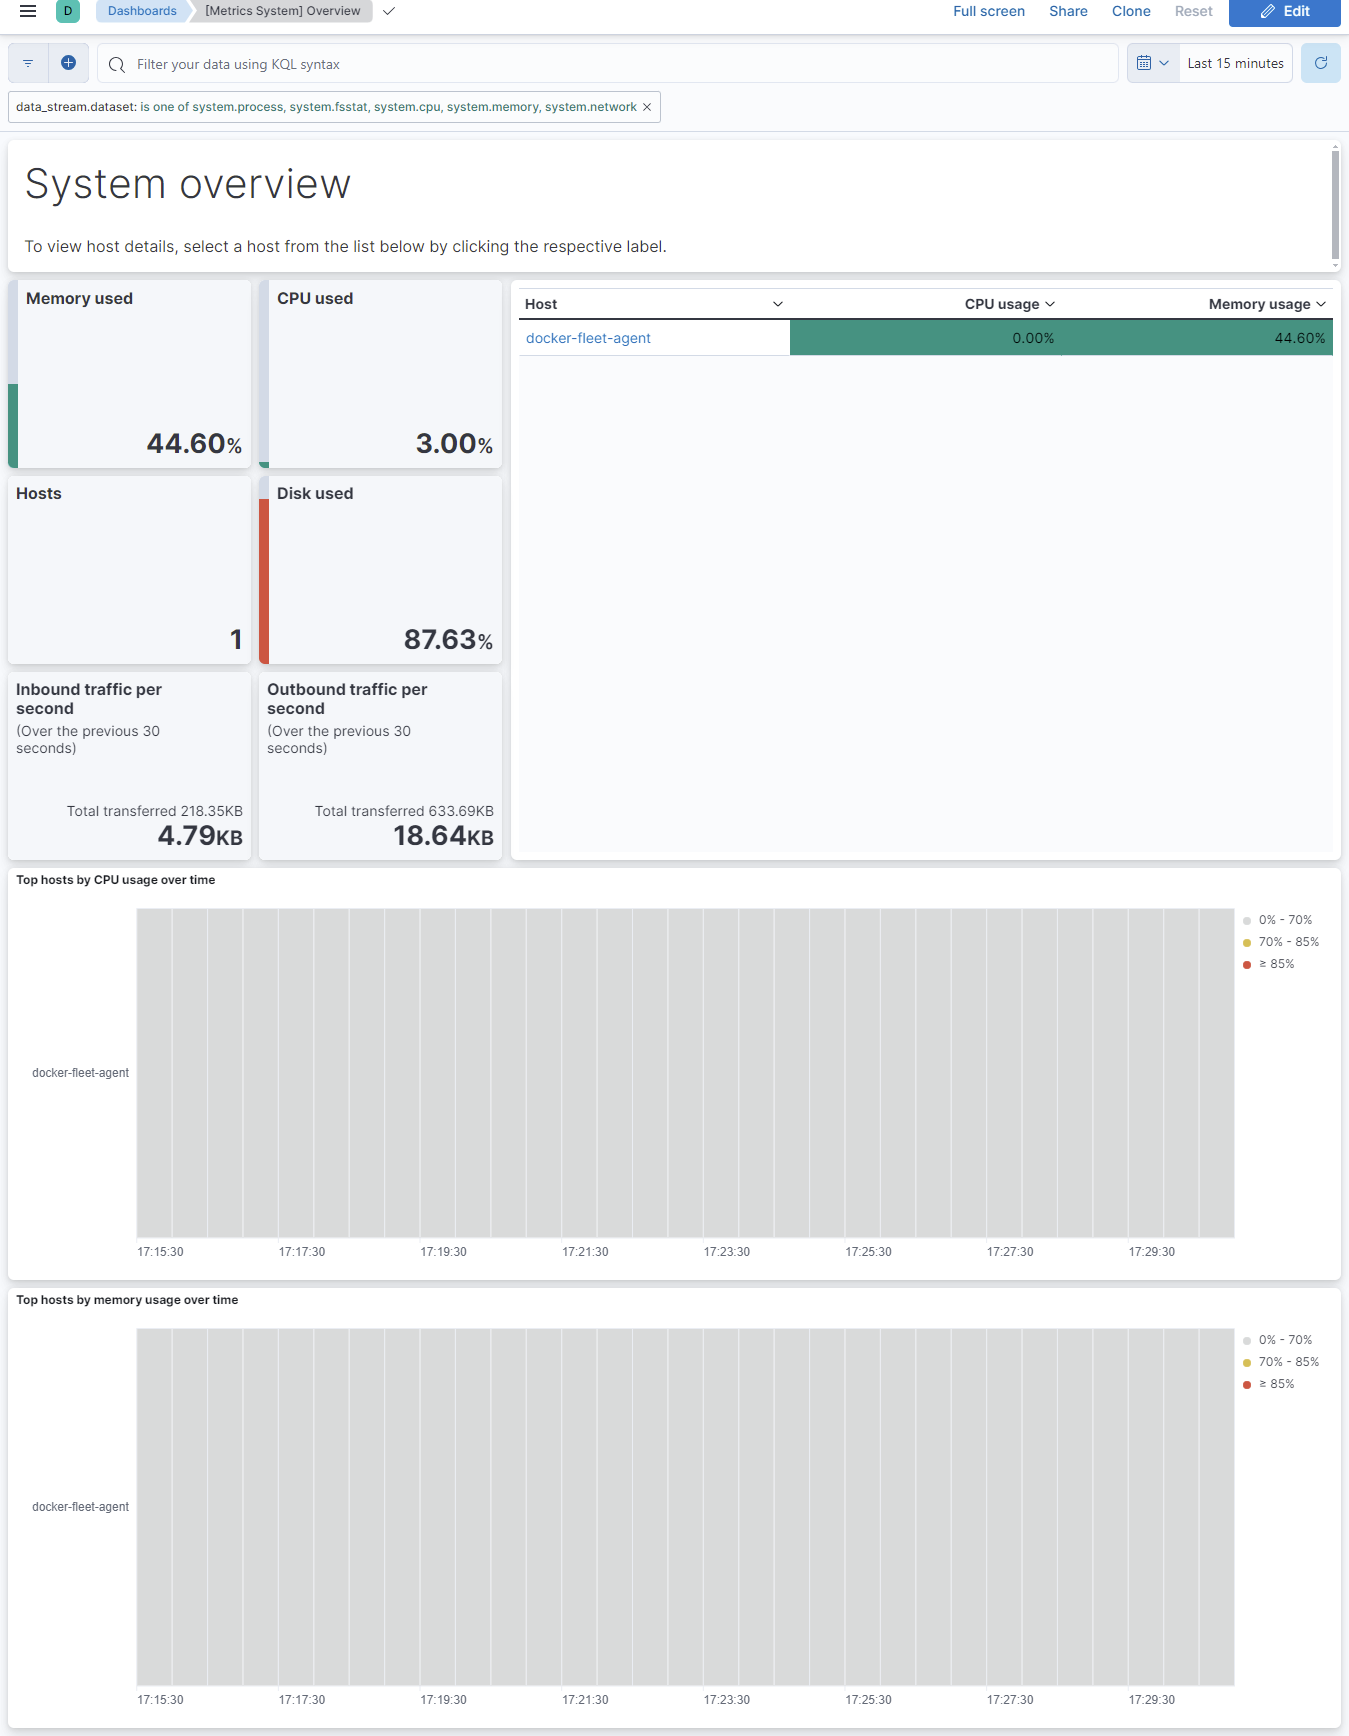Add a new filter with plus icon
The height and width of the screenshot is (1736, 1349).
[68, 63]
